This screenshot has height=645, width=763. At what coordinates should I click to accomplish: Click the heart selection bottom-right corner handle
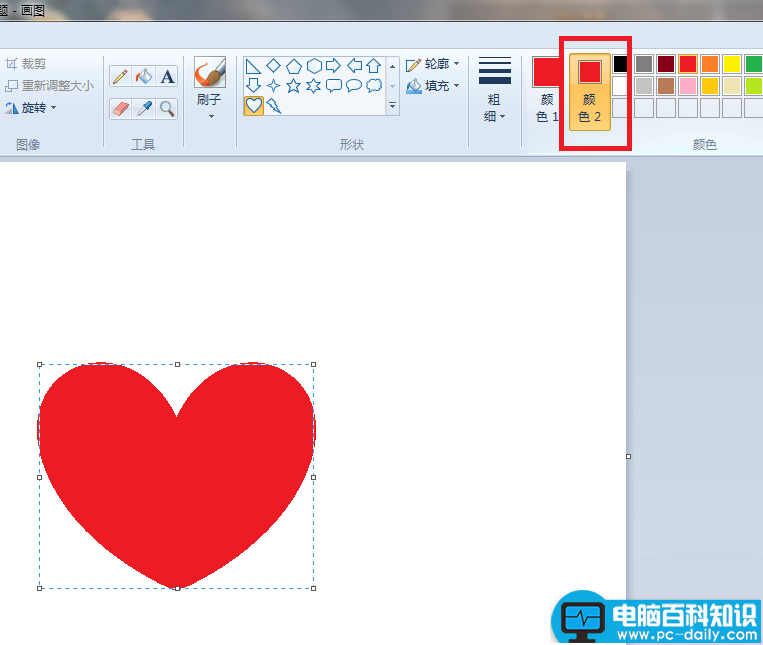click(x=313, y=589)
